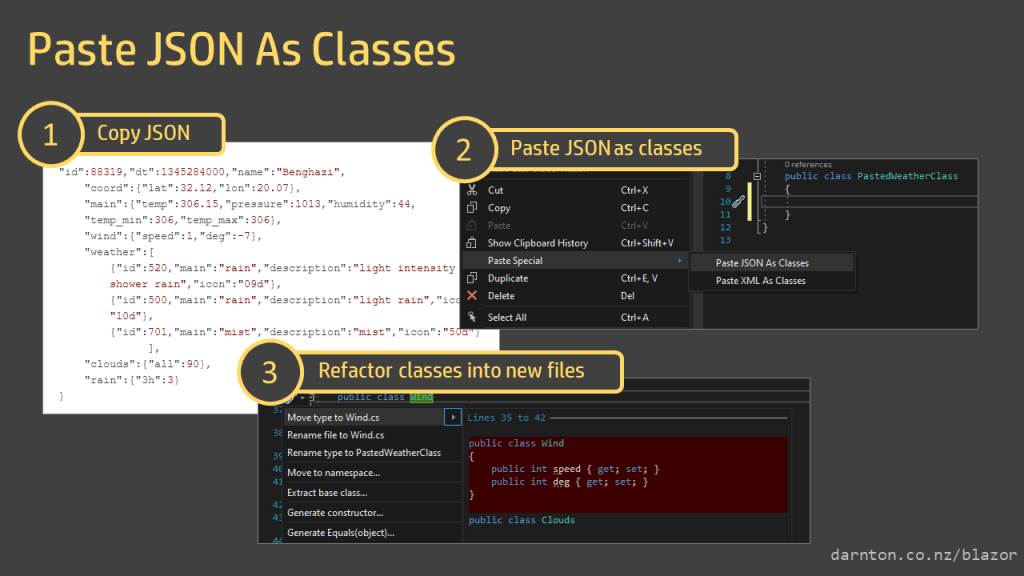This screenshot has width=1024, height=576.
Task: Choose Paste JSON As Classes
Action: pyautogui.click(x=762, y=263)
